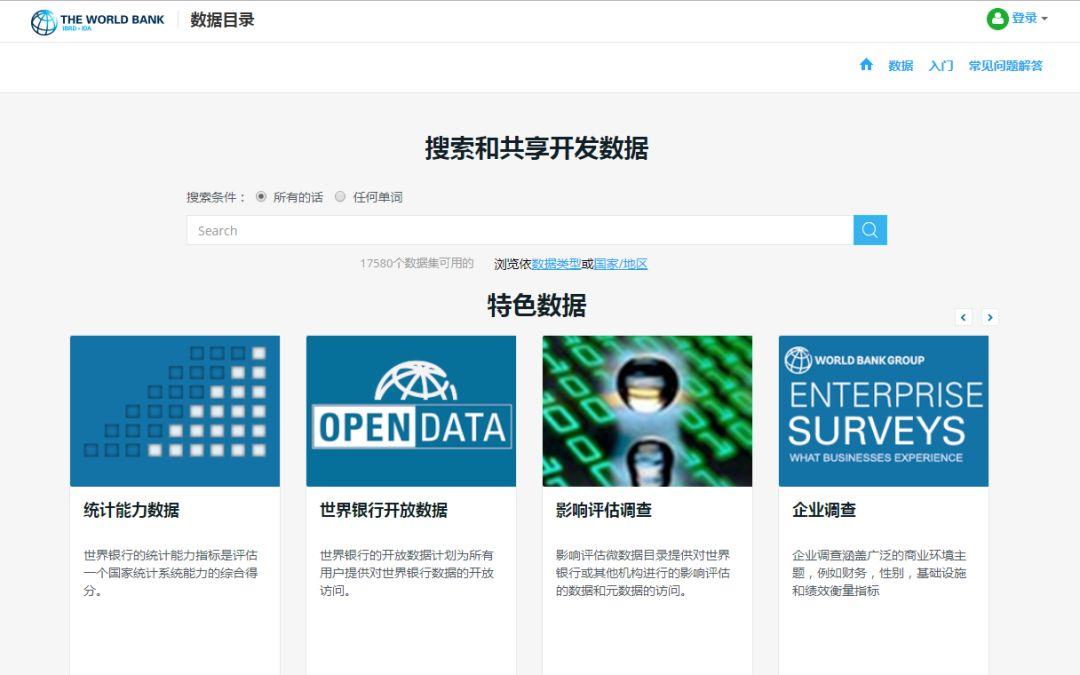This screenshot has width=1080, height=675.
Task: Click the 企业调查 card description text
Action: point(880,573)
